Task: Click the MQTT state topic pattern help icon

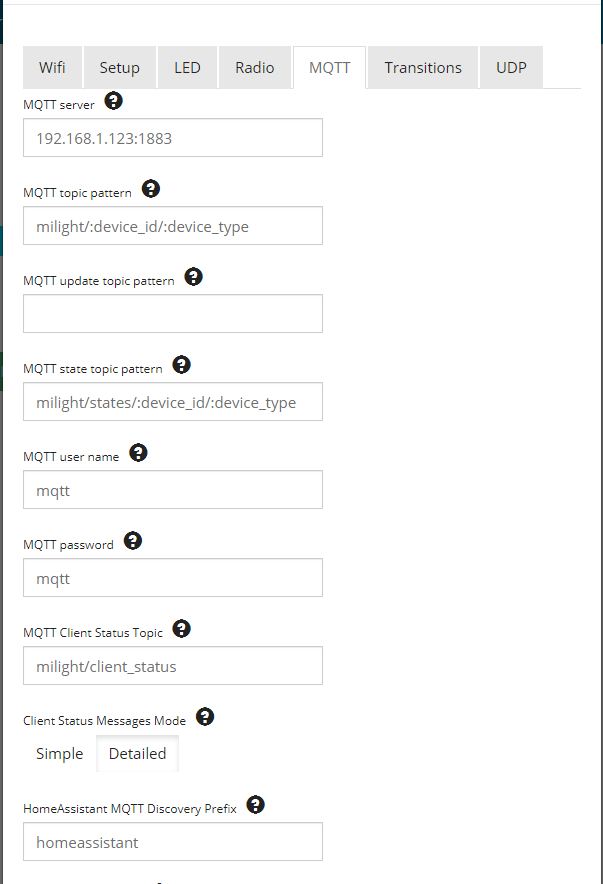Action: click(181, 365)
